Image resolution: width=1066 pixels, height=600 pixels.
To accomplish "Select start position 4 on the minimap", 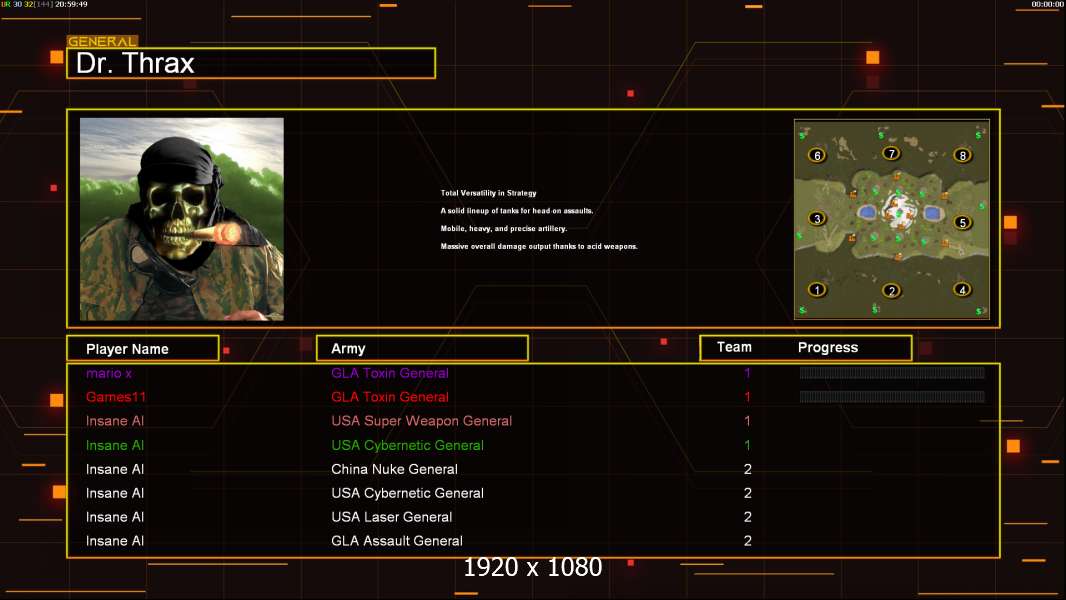I will pos(962,289).
